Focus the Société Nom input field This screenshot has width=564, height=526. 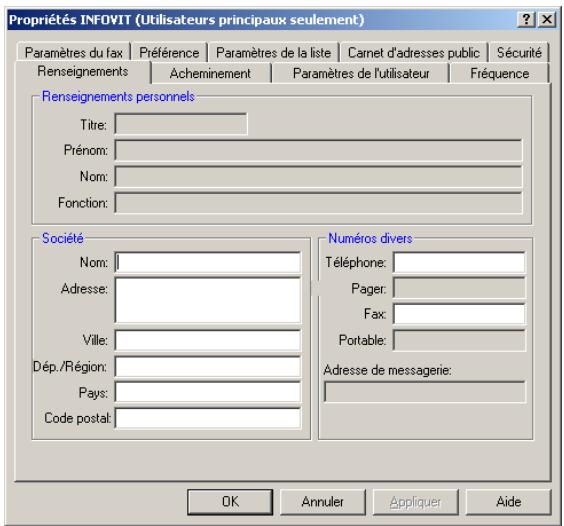208,262
